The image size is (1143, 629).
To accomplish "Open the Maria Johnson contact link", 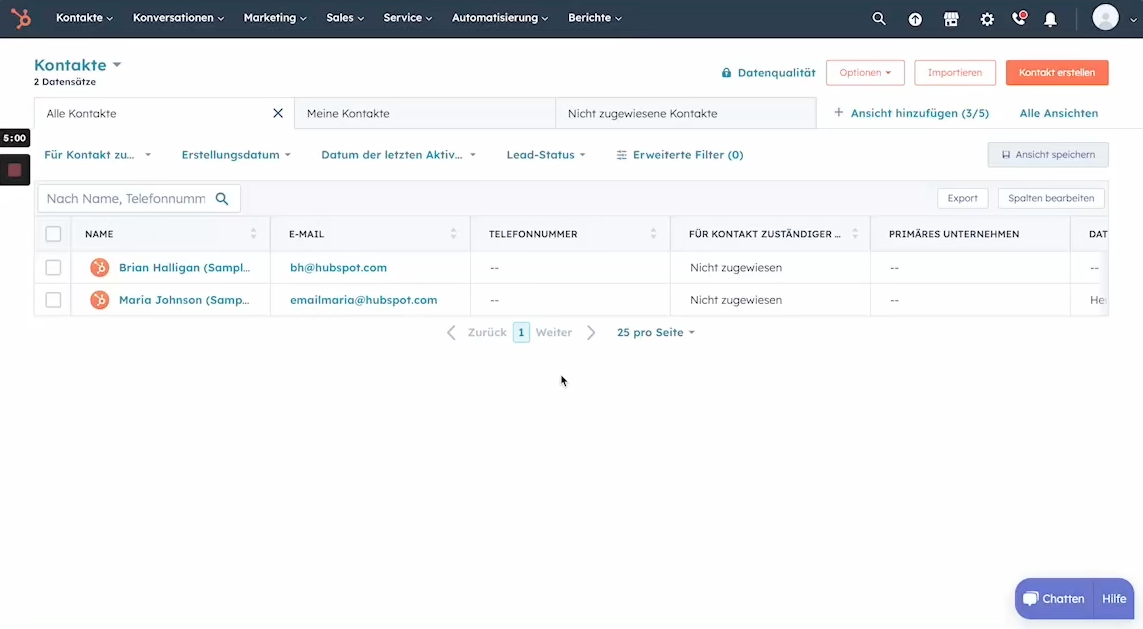I will (x=184, y=300).
